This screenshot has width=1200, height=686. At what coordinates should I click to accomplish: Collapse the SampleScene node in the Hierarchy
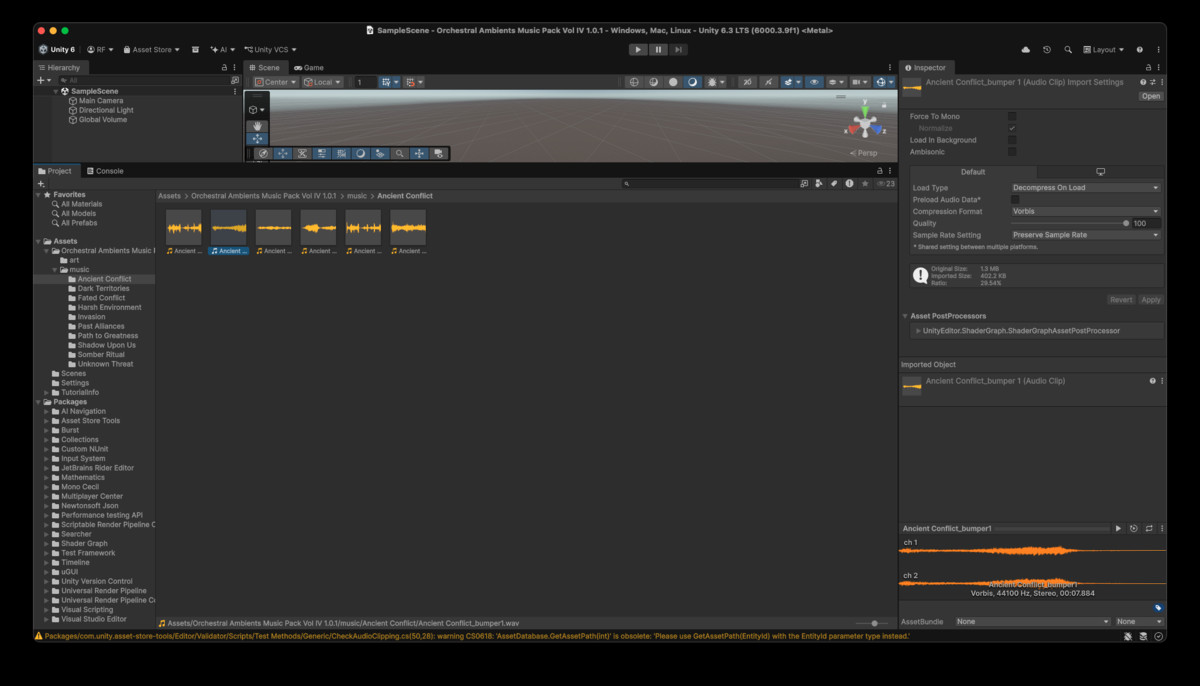coord(57,91)
